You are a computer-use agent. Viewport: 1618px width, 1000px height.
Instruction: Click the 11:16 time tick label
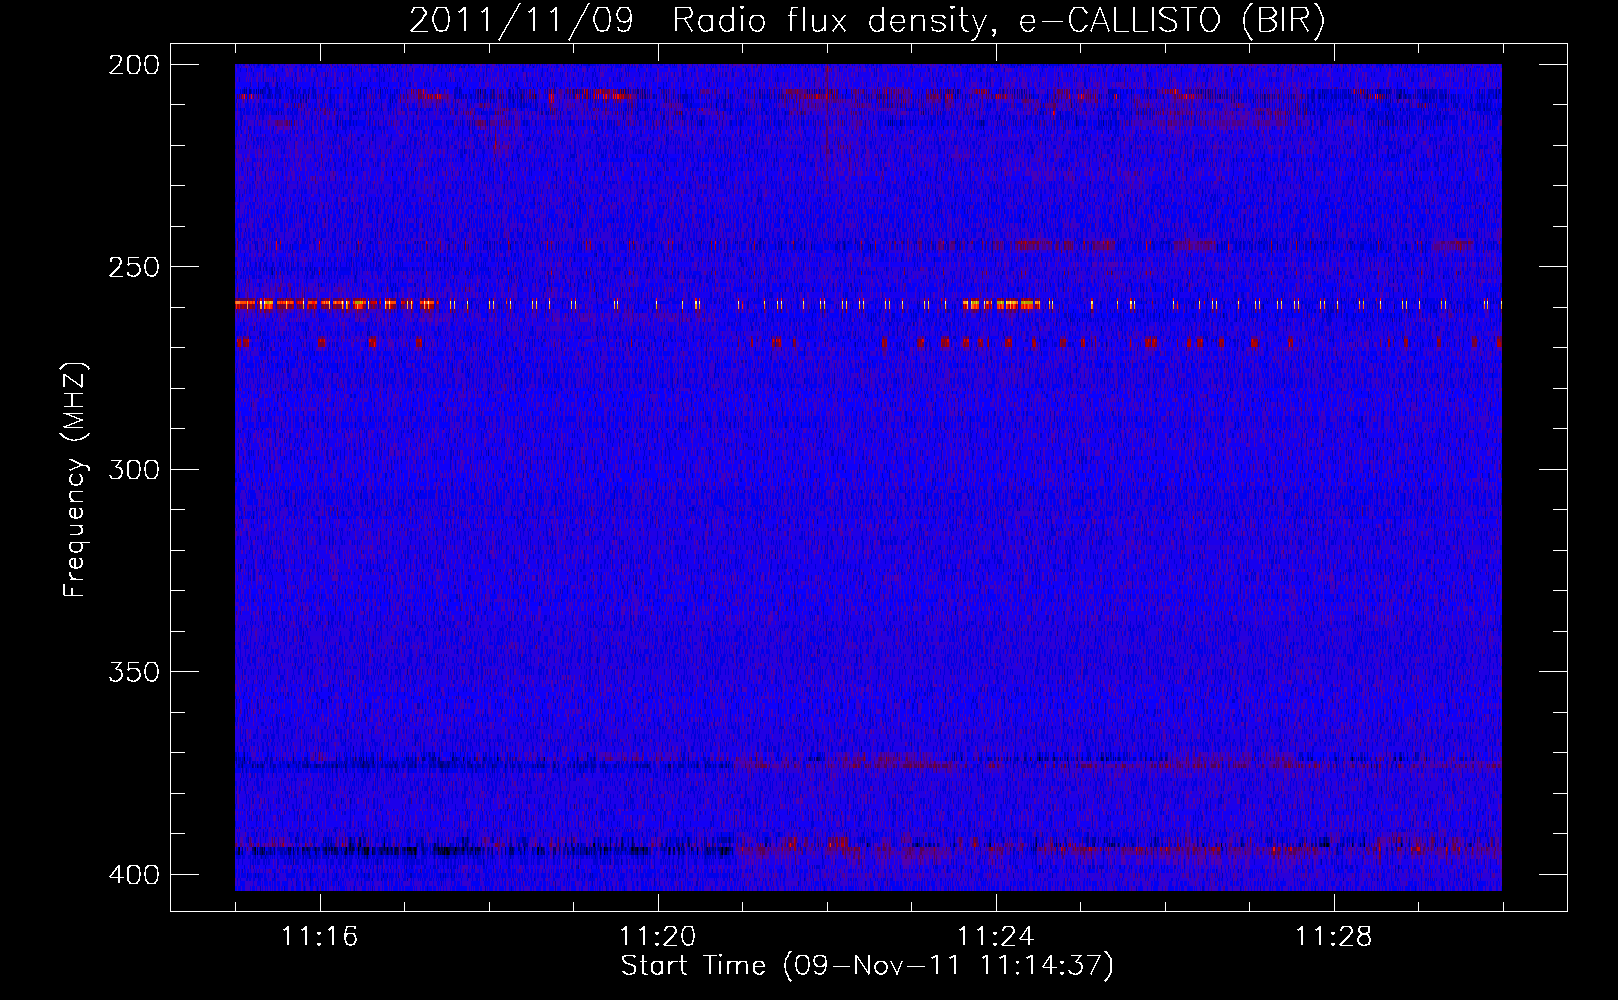click(320, 937)
